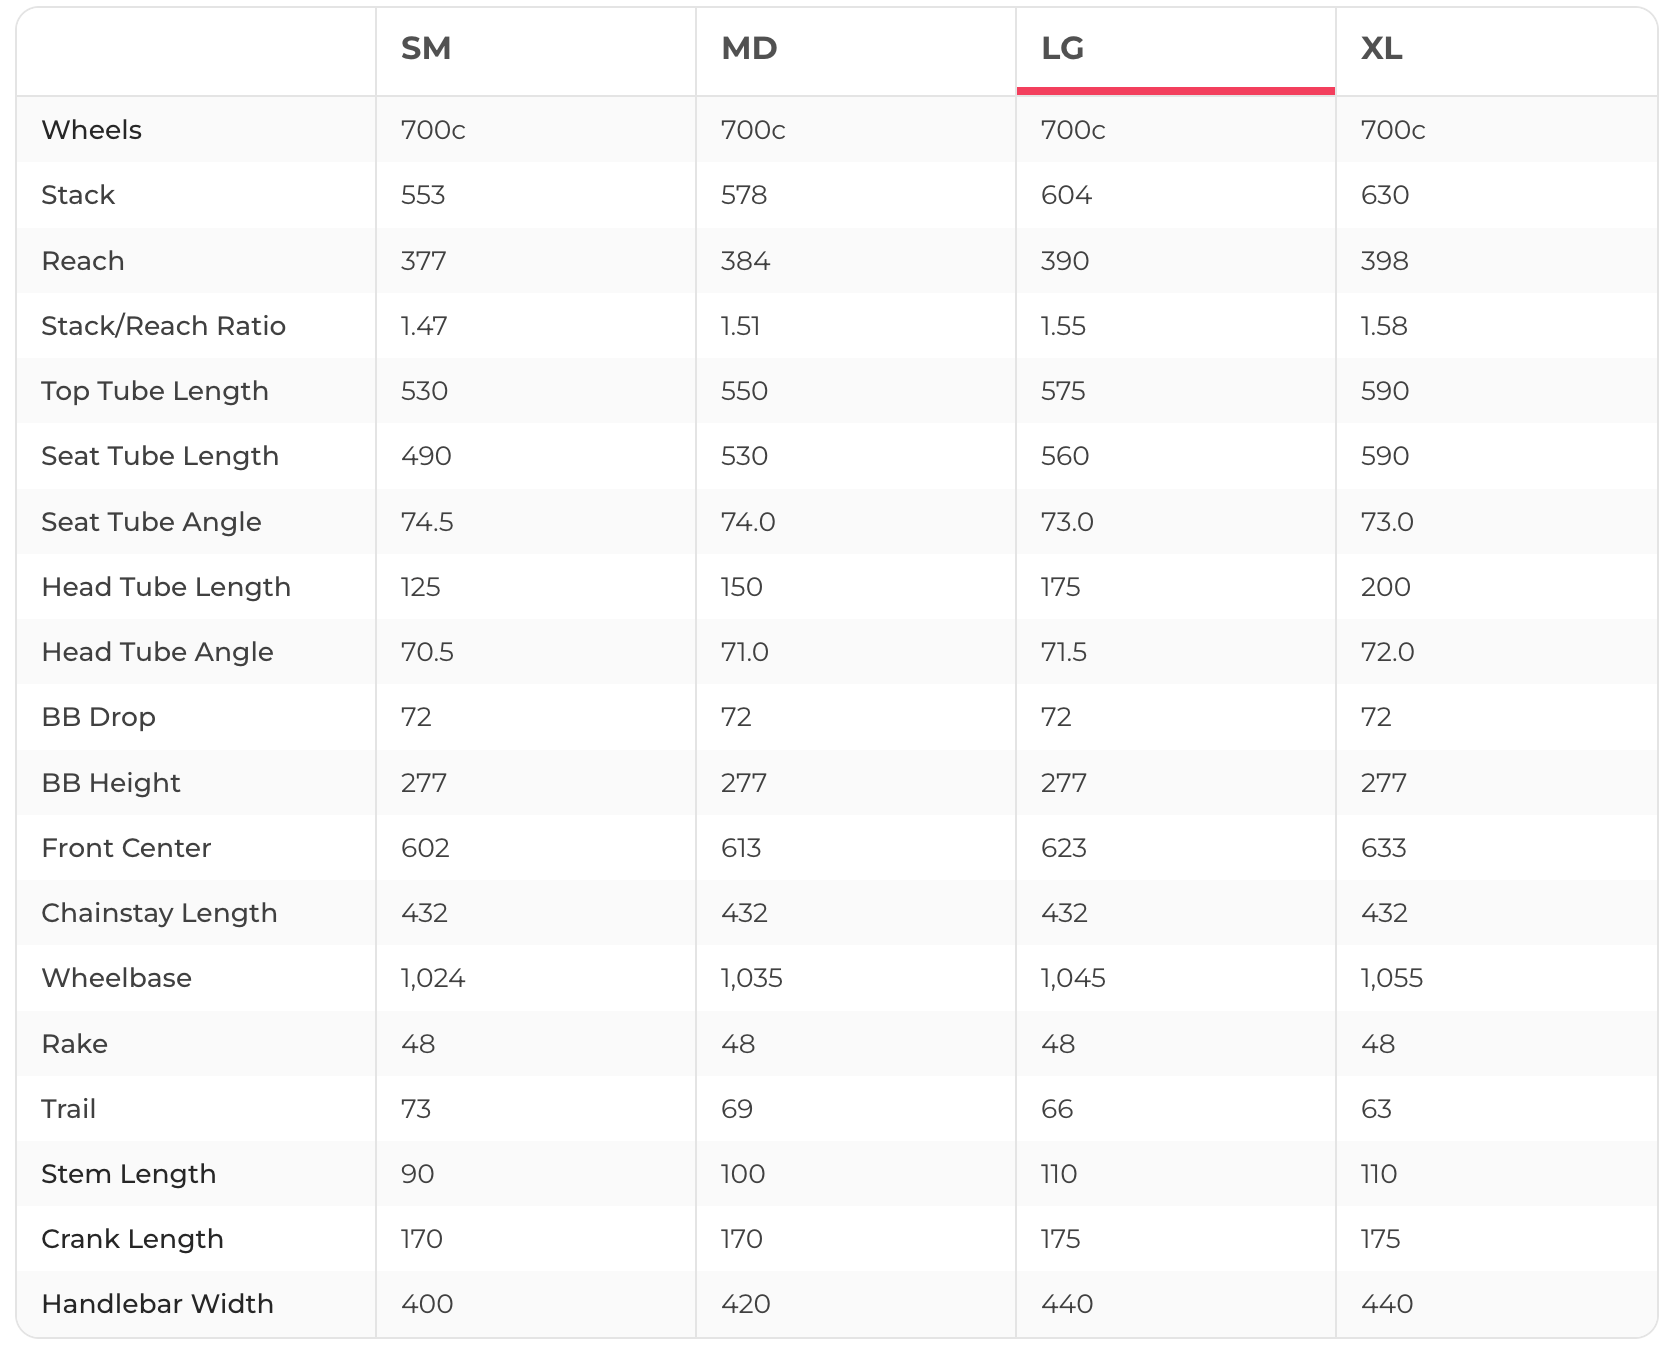Click the Chainstay Length row label
Screen dimensions: 1678x1358
pyautogui.click(x=159, y=913)
